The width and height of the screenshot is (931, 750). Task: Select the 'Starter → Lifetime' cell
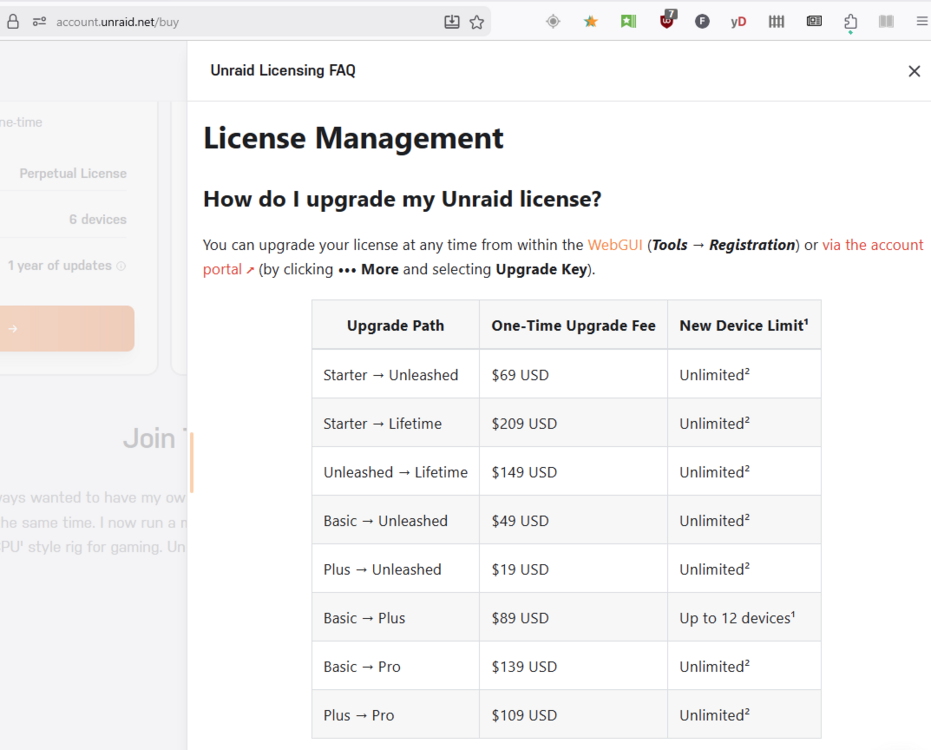point(395,423)
